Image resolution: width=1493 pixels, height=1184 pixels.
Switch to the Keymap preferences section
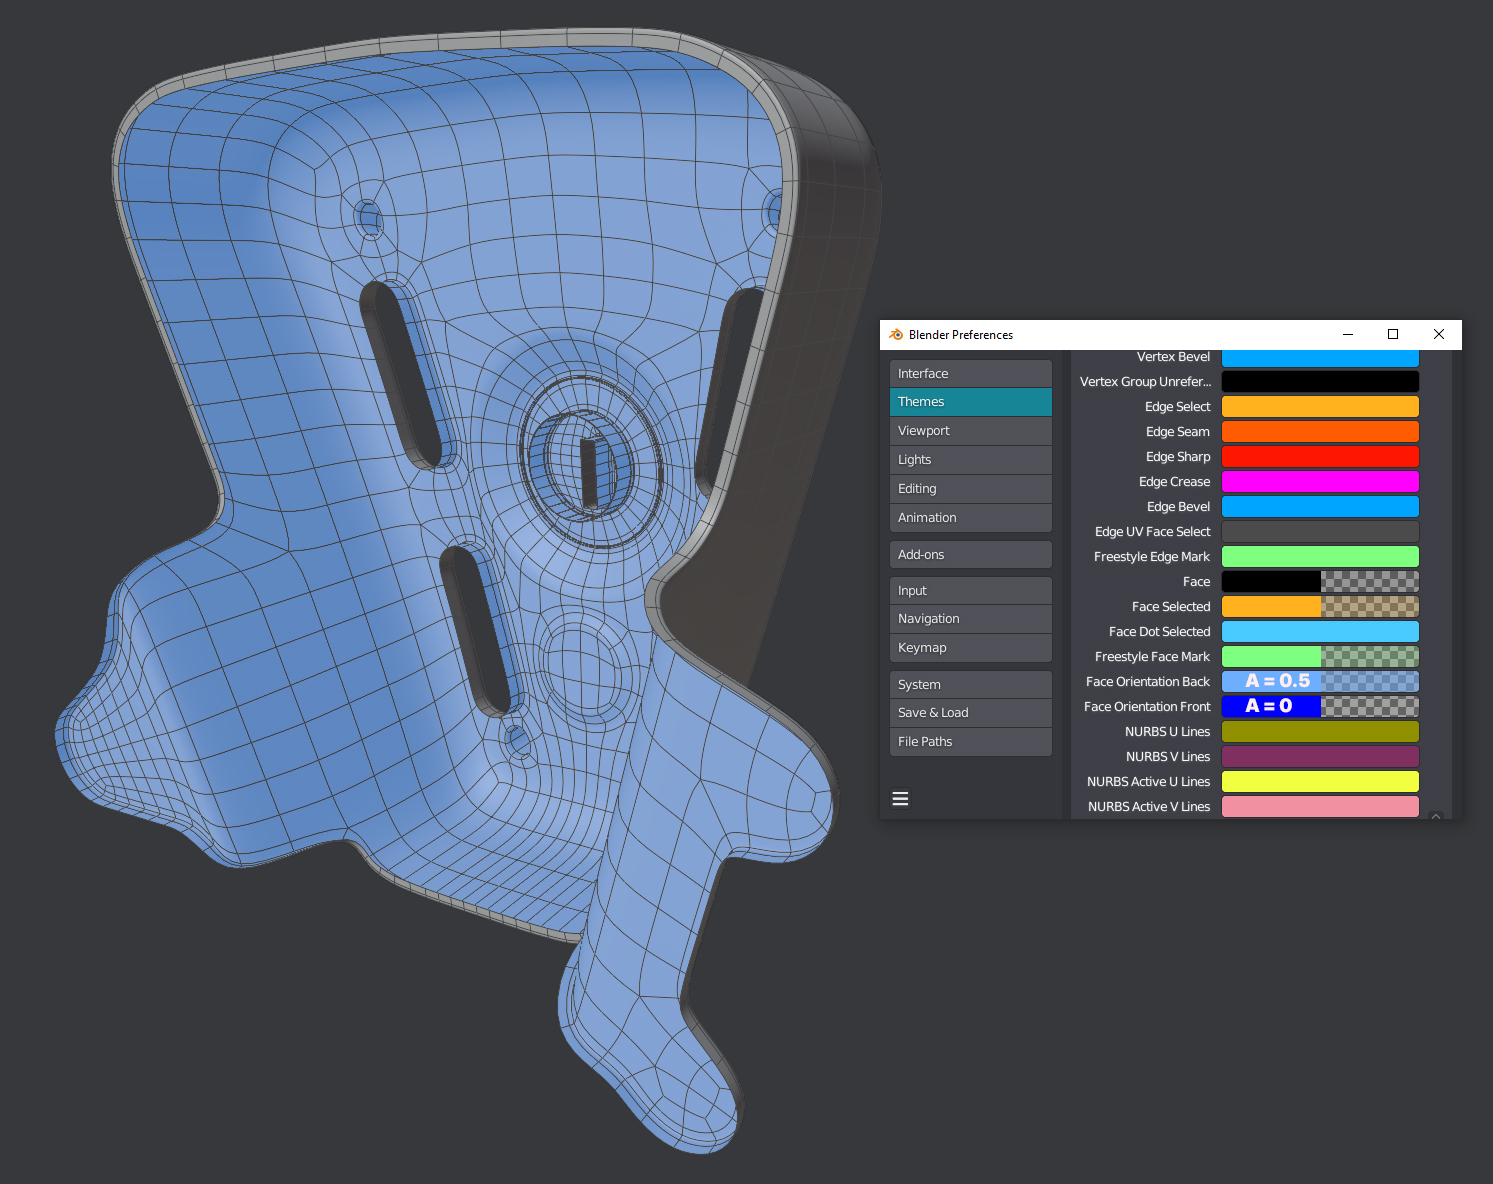point(969,647)
